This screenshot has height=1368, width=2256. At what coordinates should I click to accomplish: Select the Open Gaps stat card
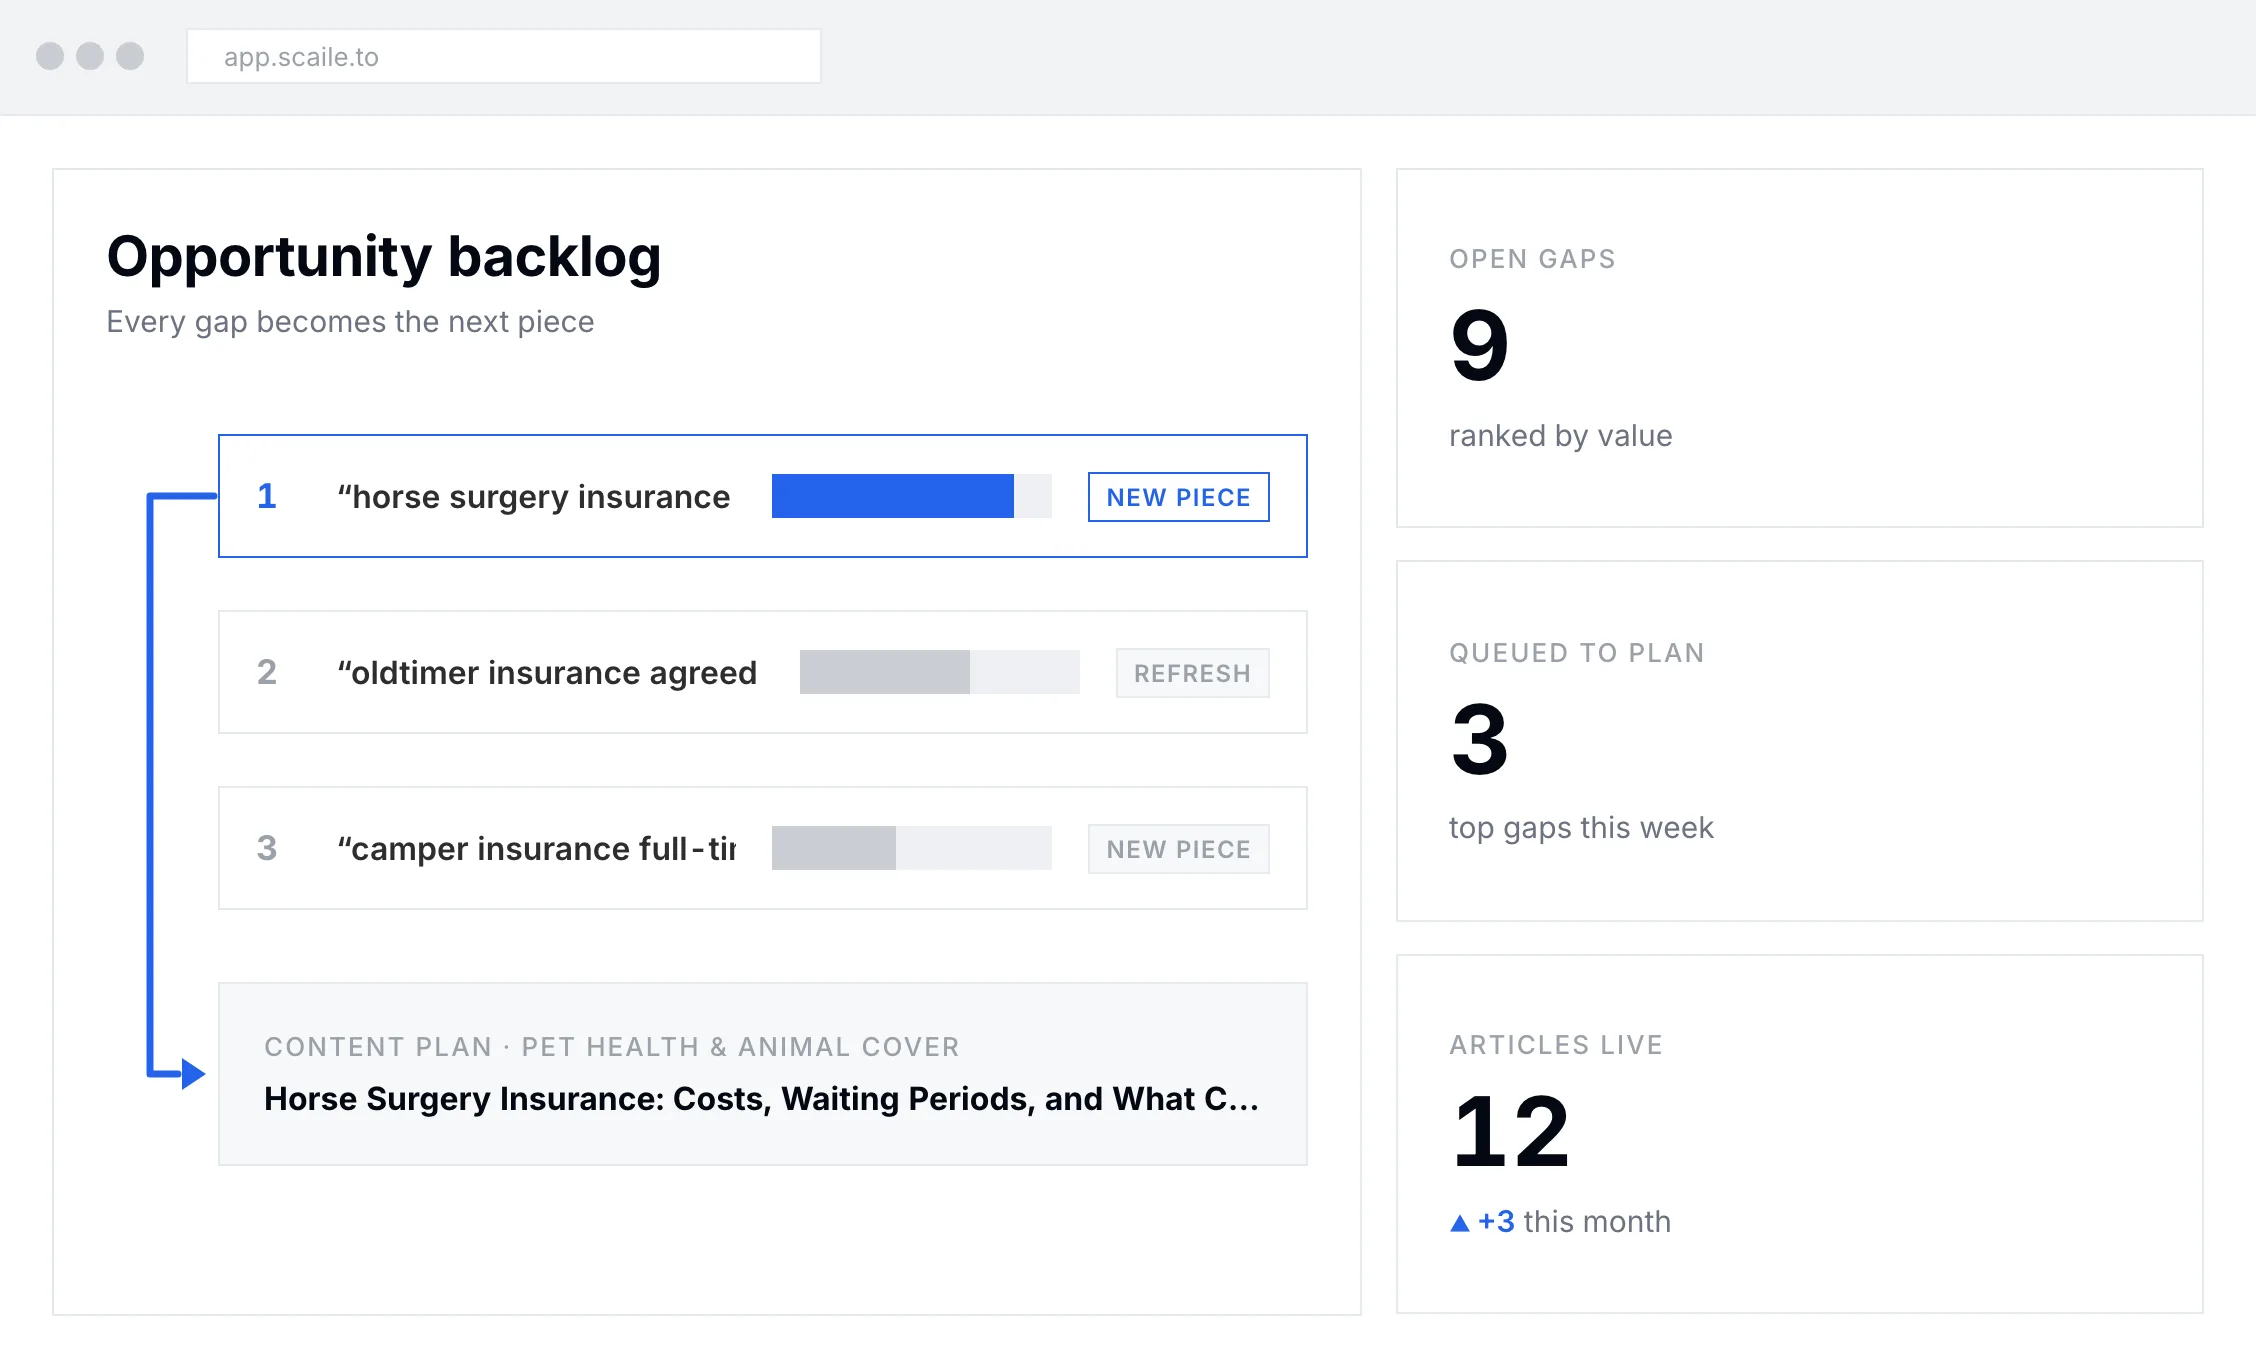[x=1800, y=348]
